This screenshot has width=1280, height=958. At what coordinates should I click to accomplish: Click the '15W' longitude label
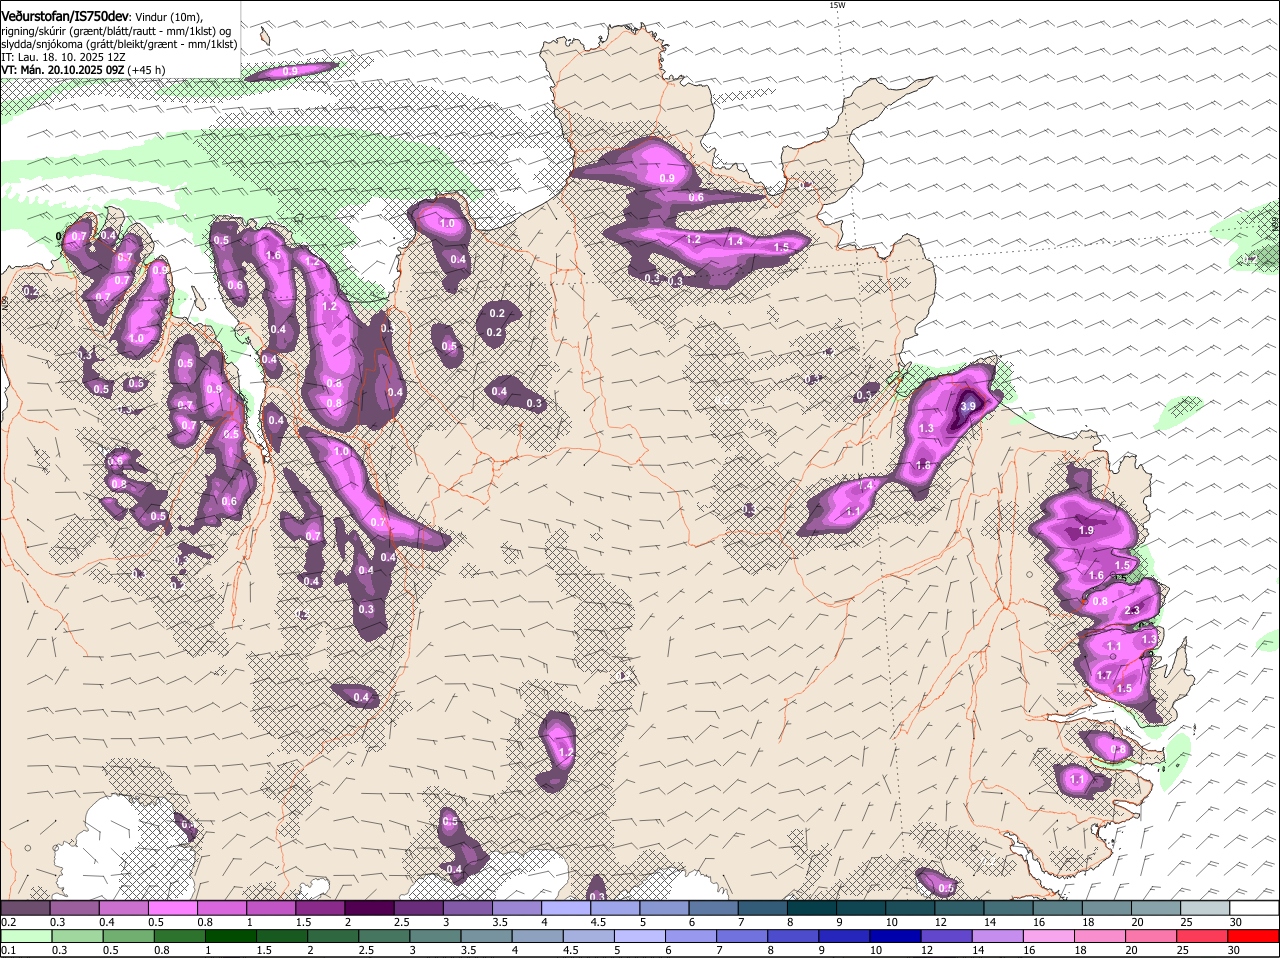(837, 5)
